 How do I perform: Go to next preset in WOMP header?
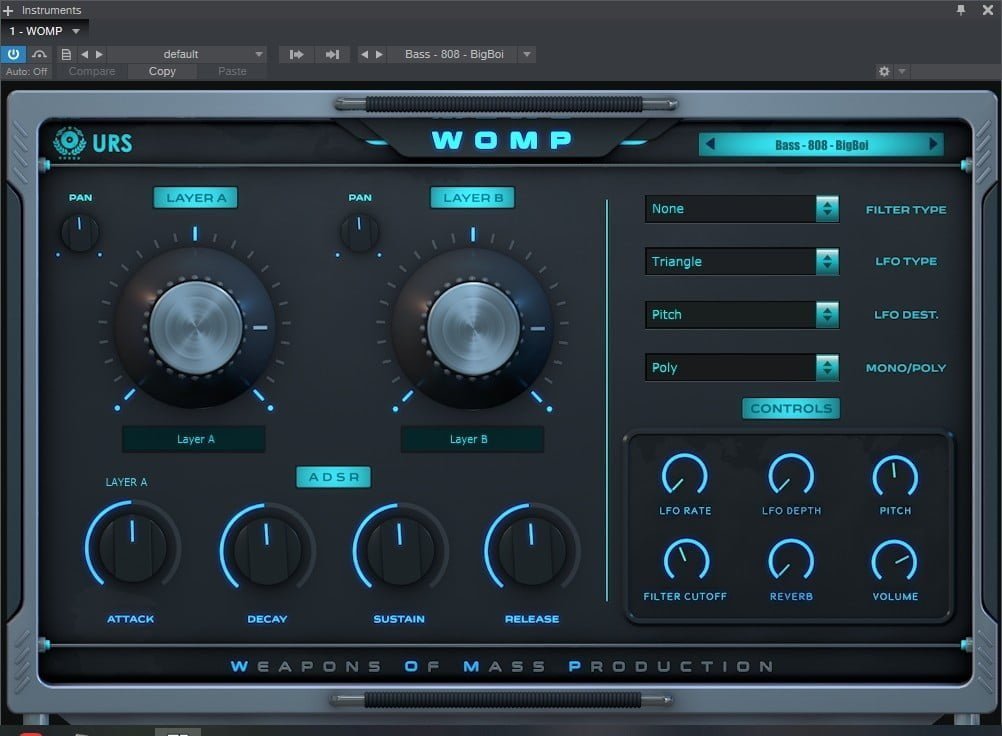[934, 145]
